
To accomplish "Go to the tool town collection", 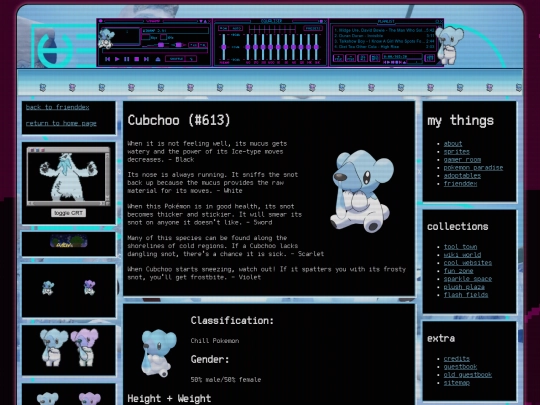I will 460,247.
